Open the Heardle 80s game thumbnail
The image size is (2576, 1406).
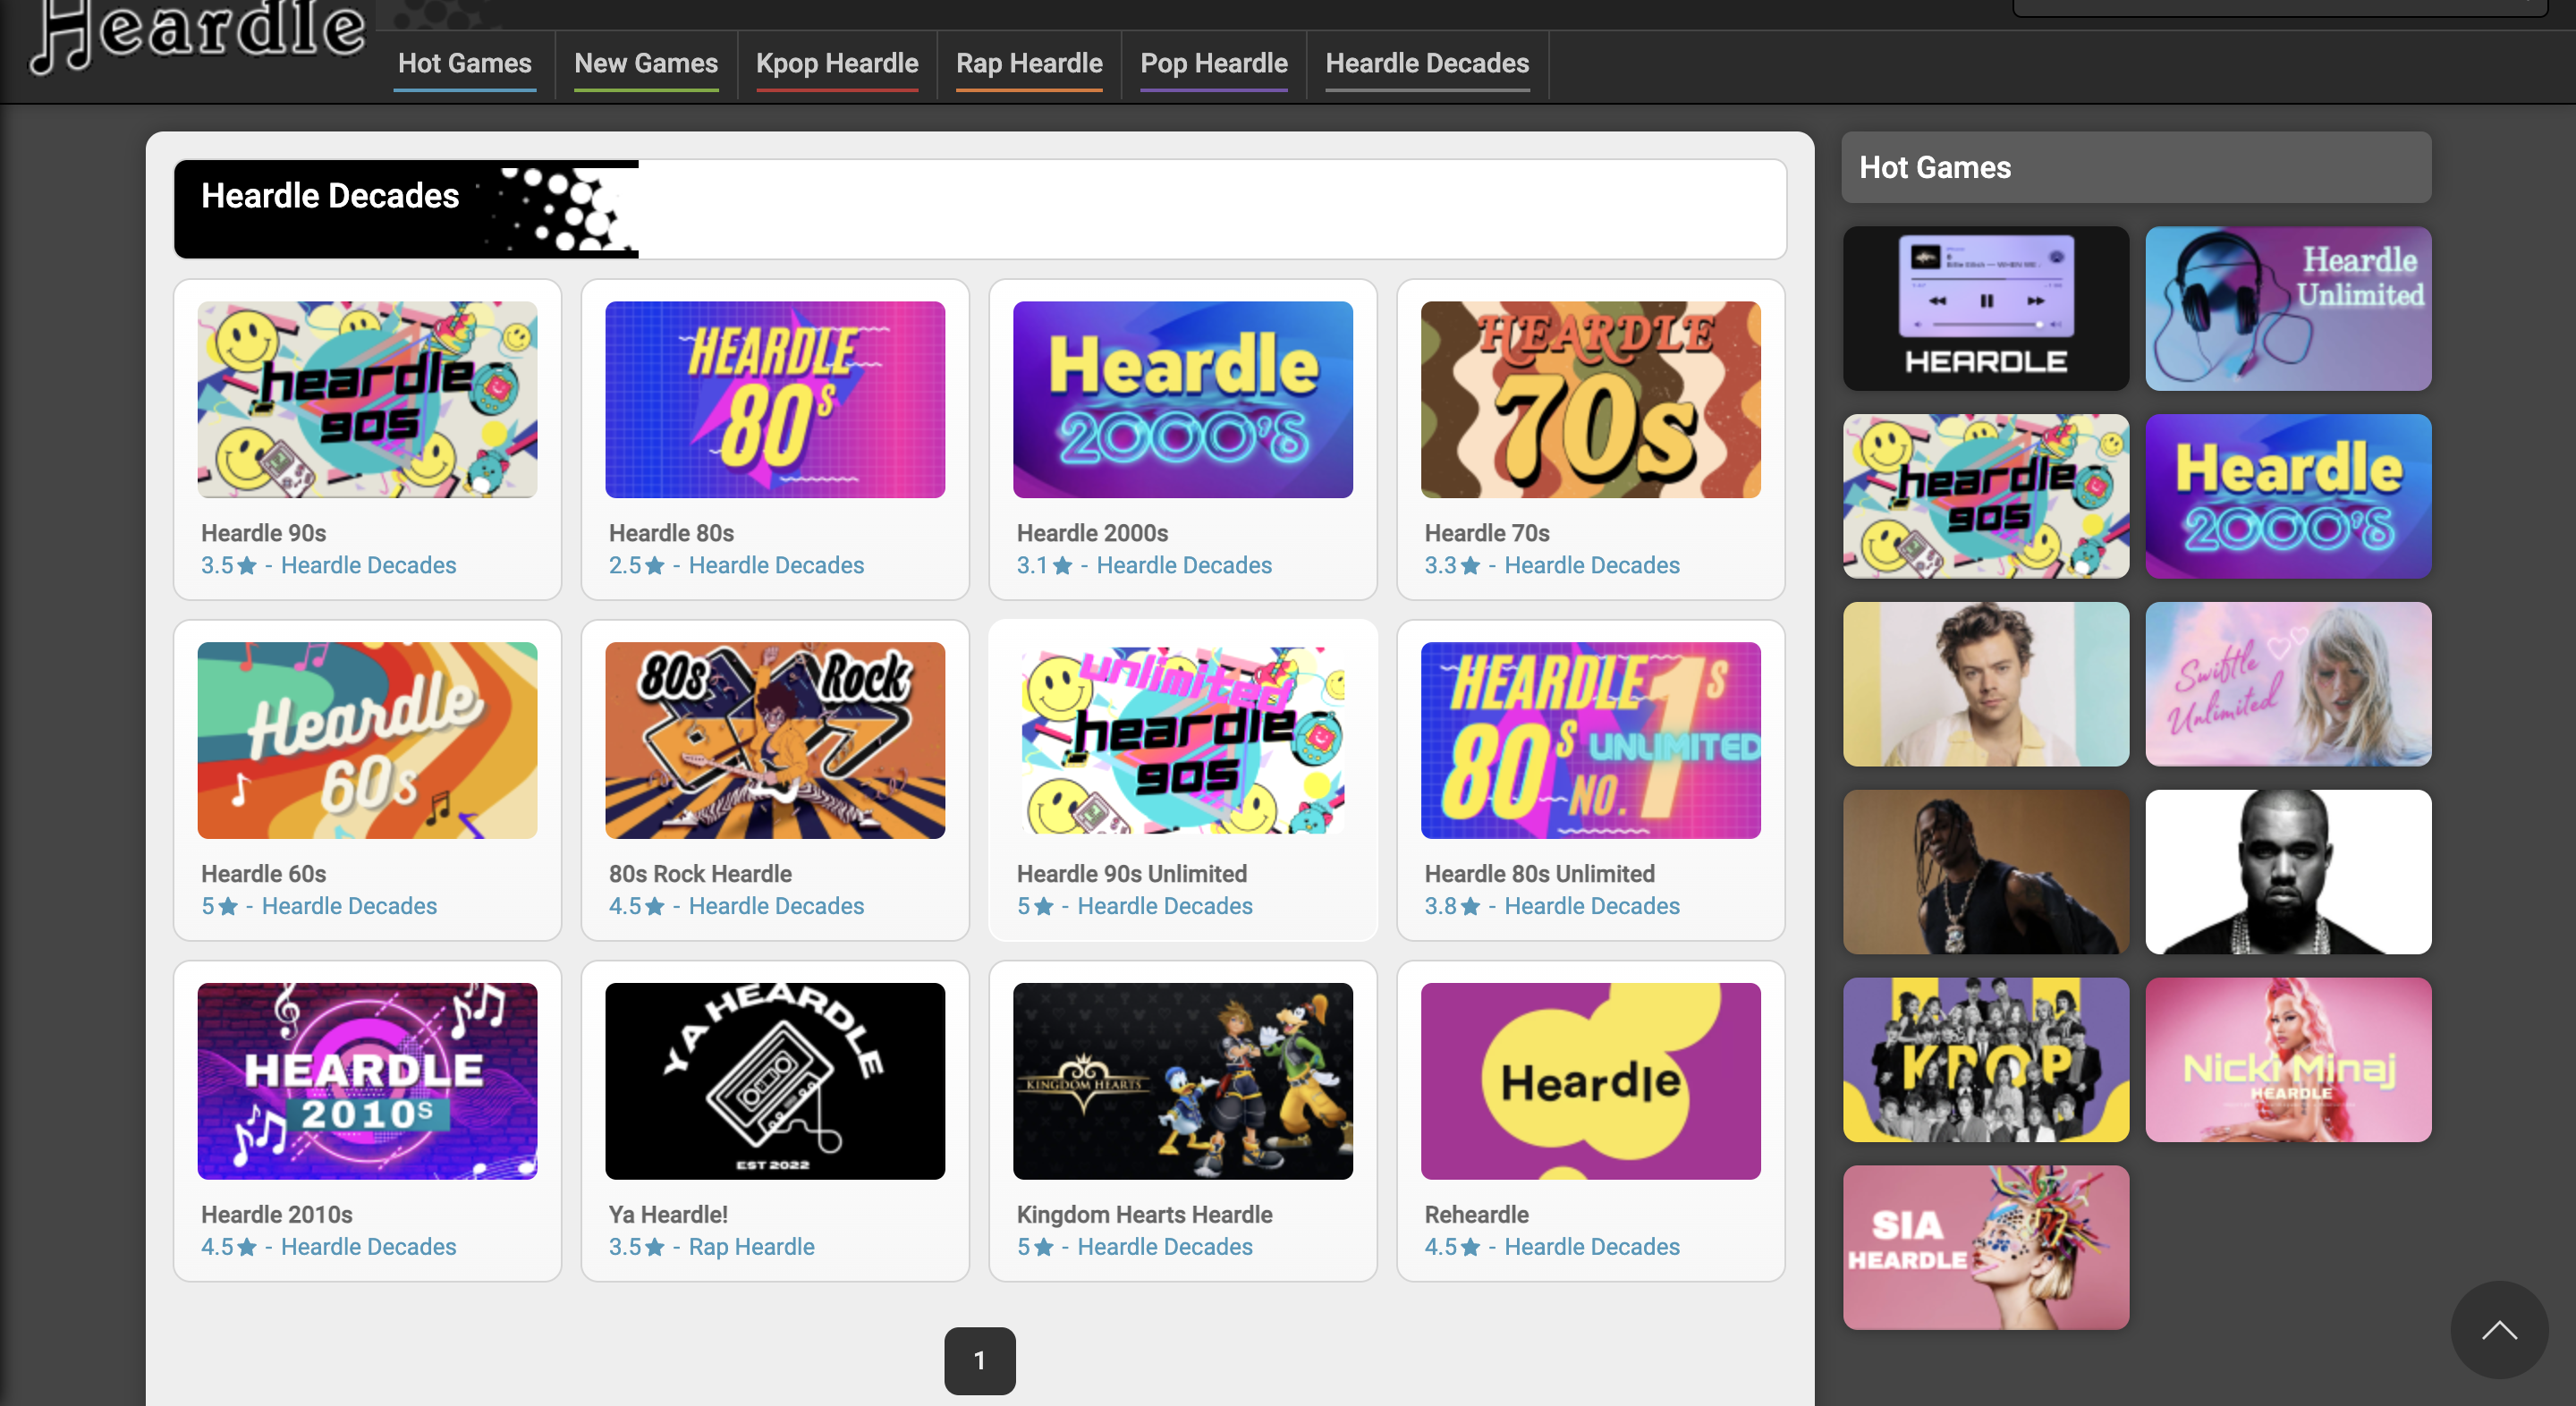click(775, 400)
